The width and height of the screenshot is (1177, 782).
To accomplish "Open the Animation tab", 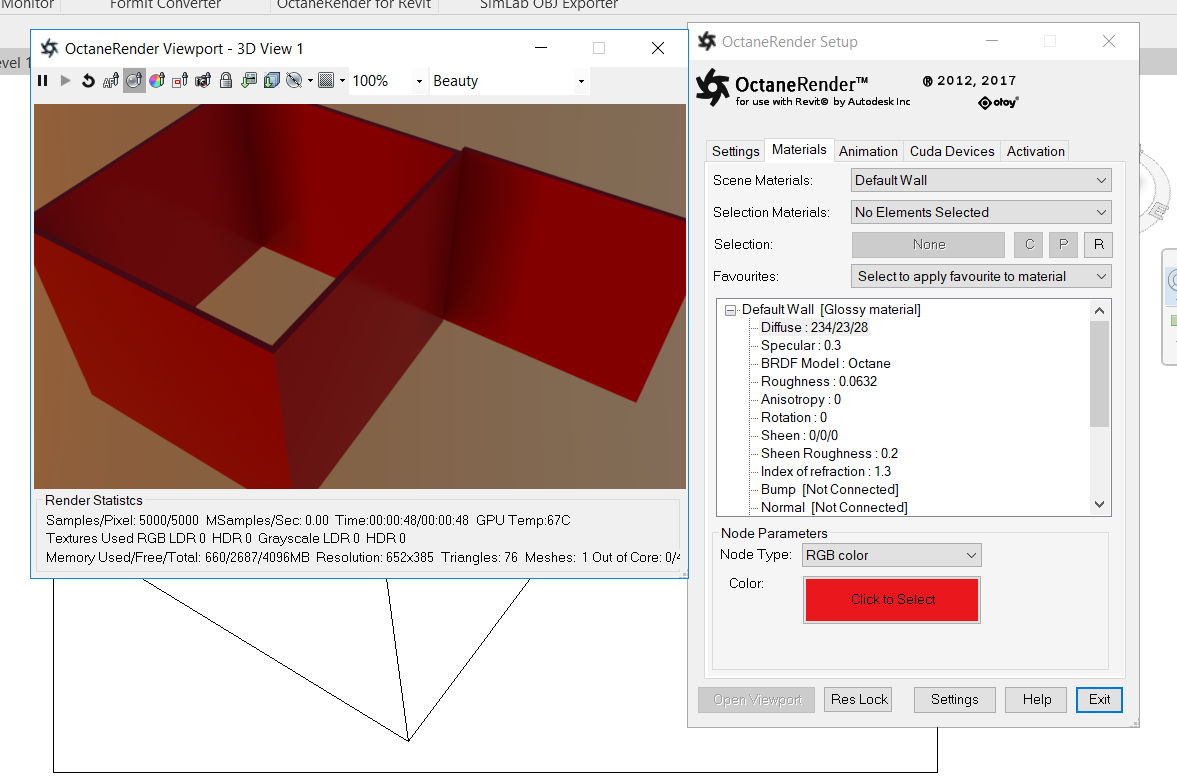I will tap(868, 151).
